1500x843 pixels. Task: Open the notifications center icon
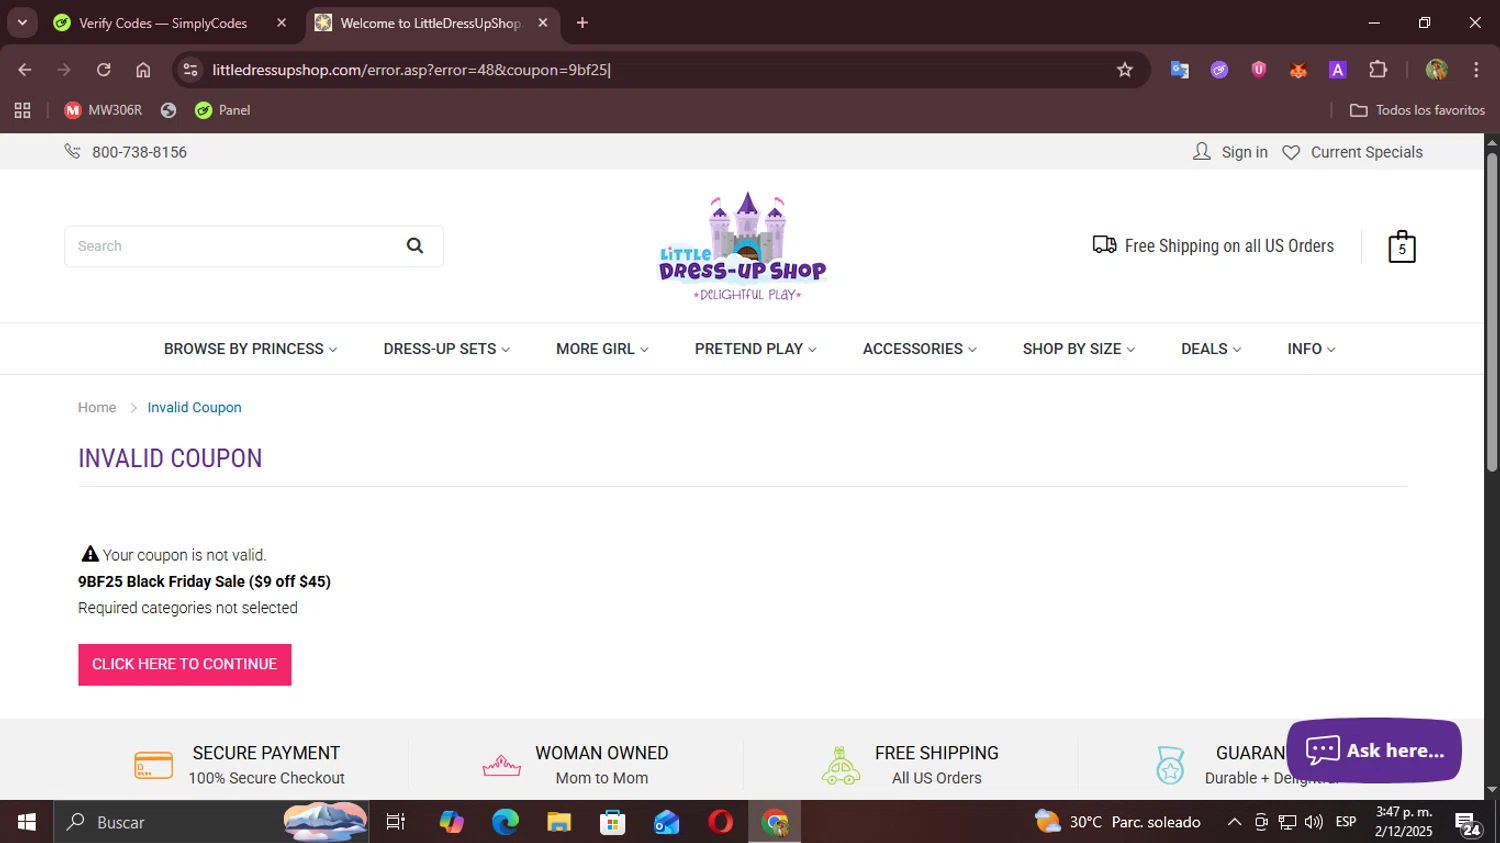click(1468, 824)
